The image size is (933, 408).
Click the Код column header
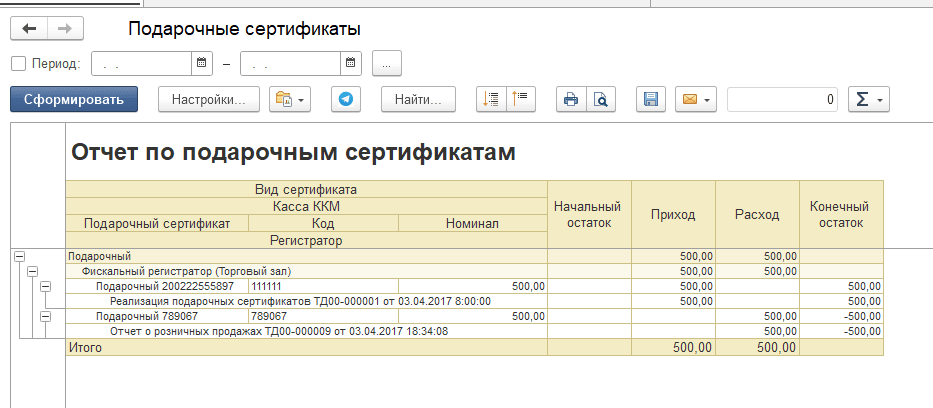(x=323, y=224)
